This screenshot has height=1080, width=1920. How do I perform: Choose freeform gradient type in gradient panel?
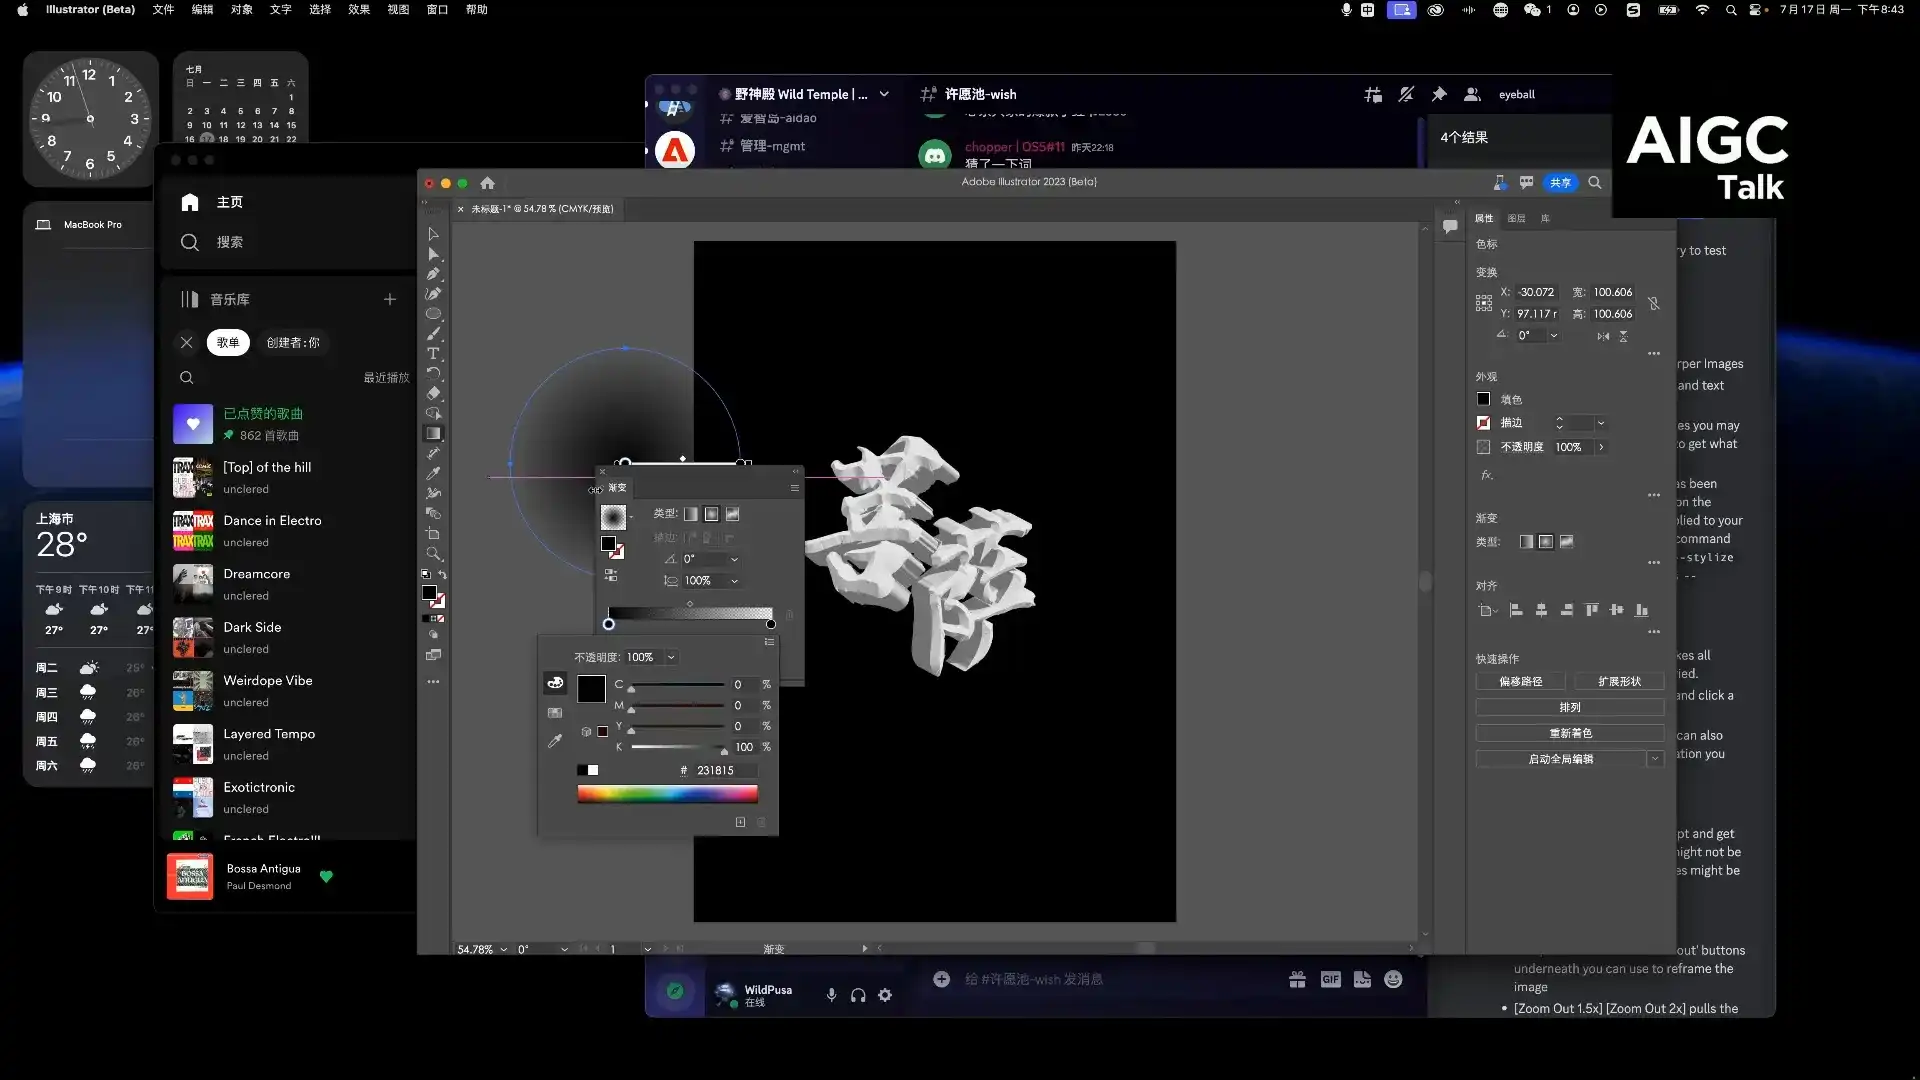[x=733, y=514]
